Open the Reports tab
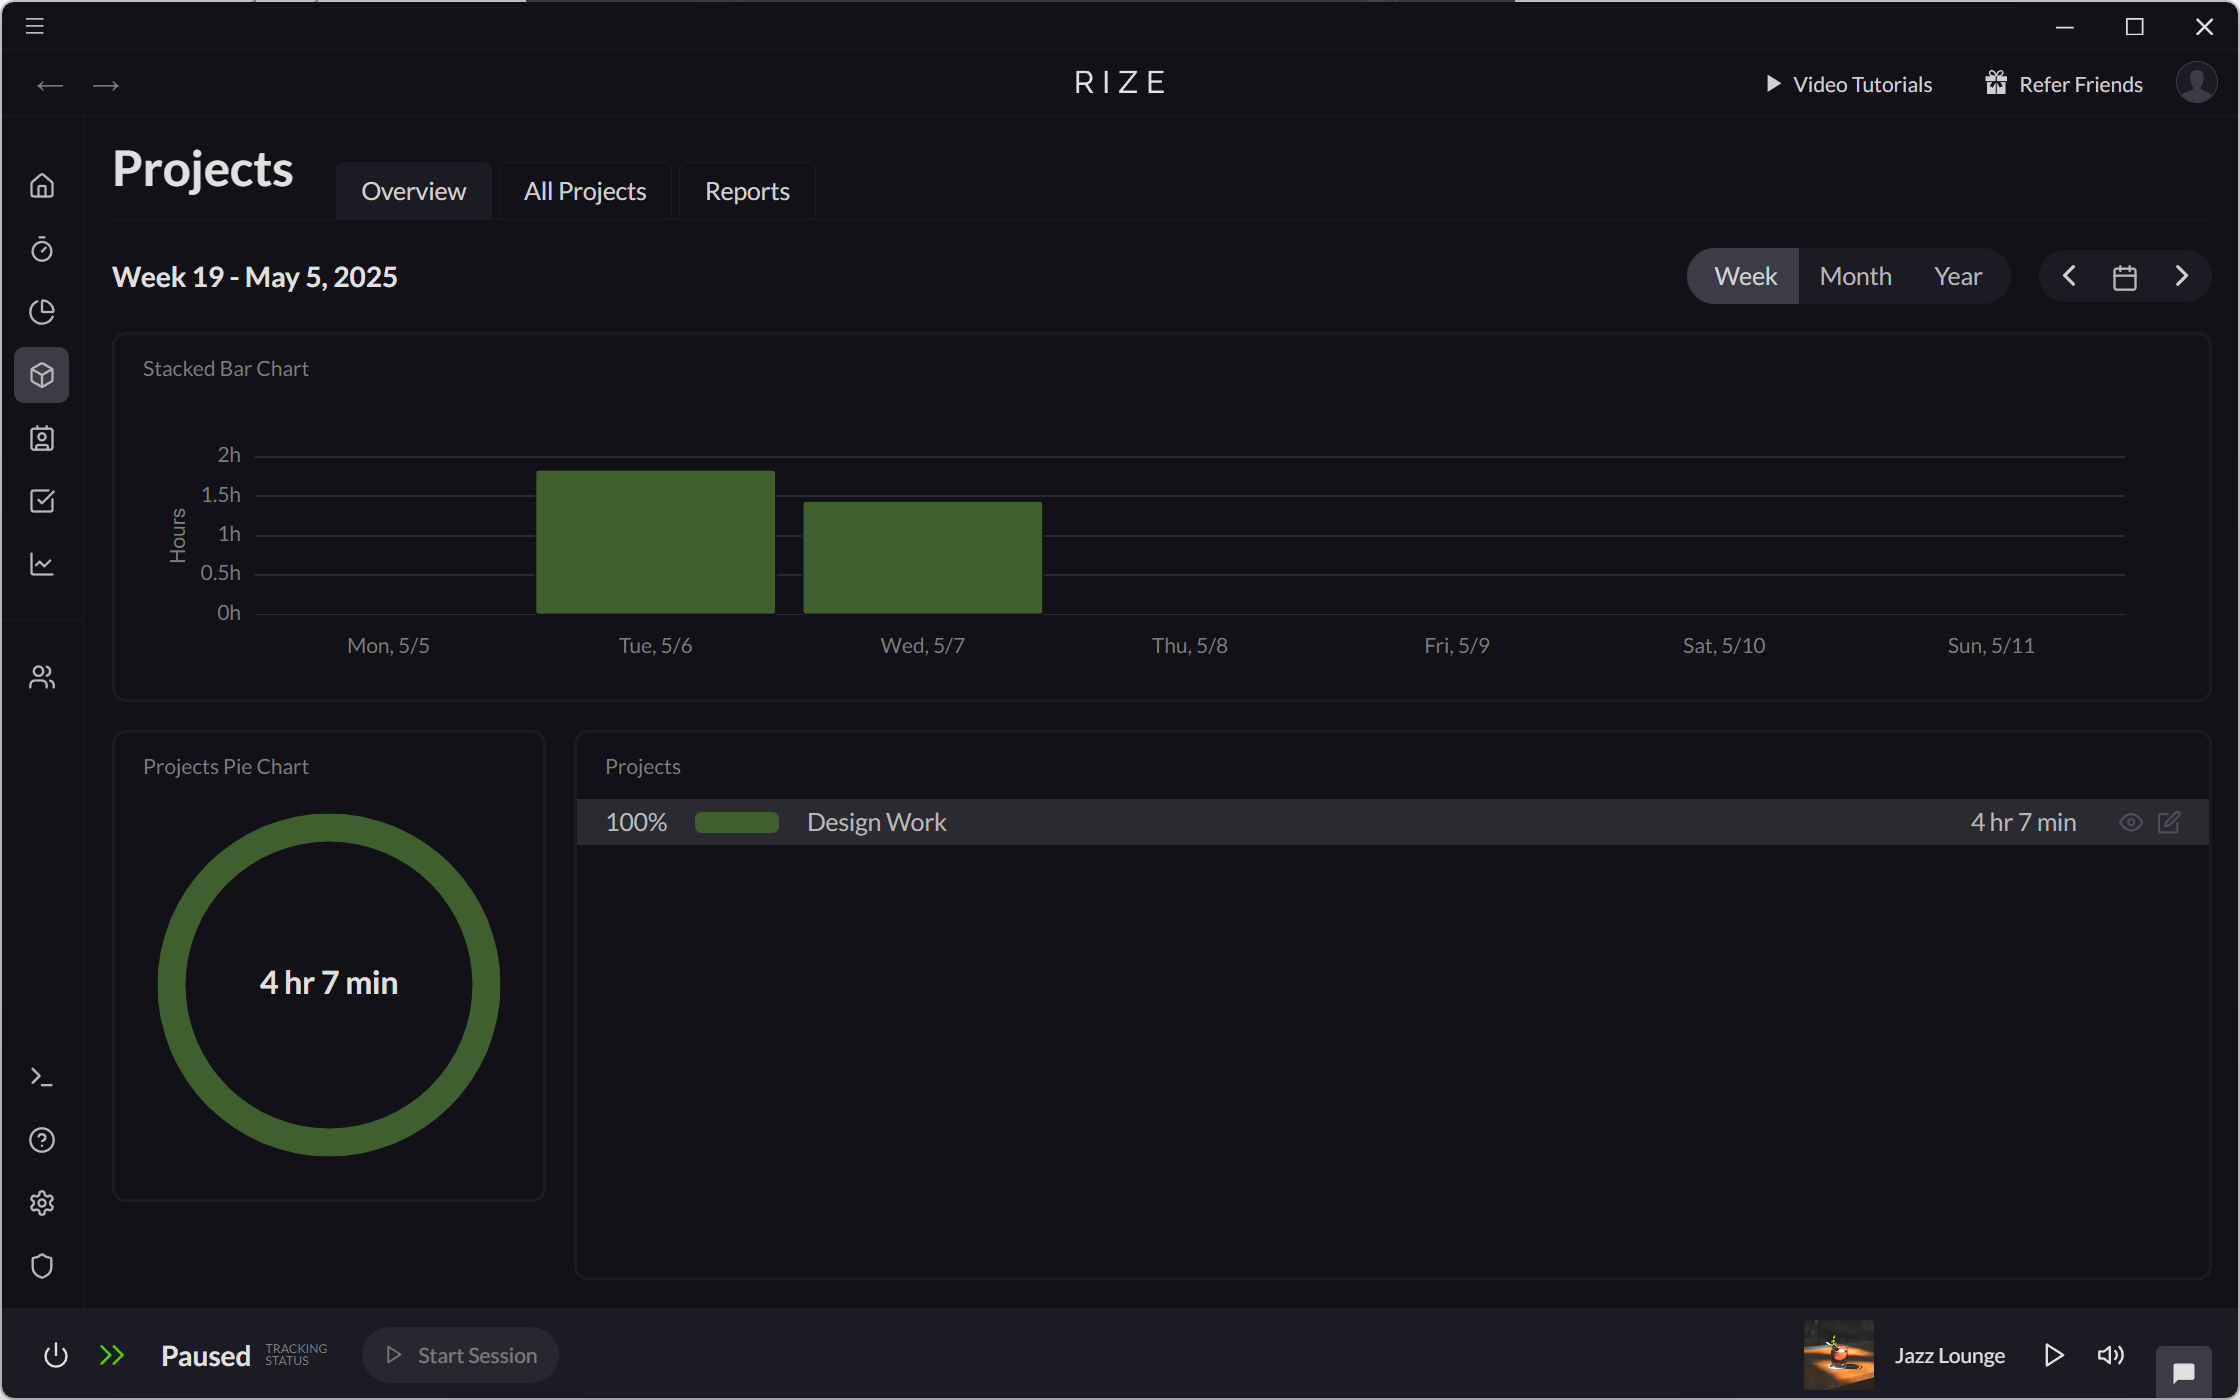2240x1400 pixels. tap(746, 190)
